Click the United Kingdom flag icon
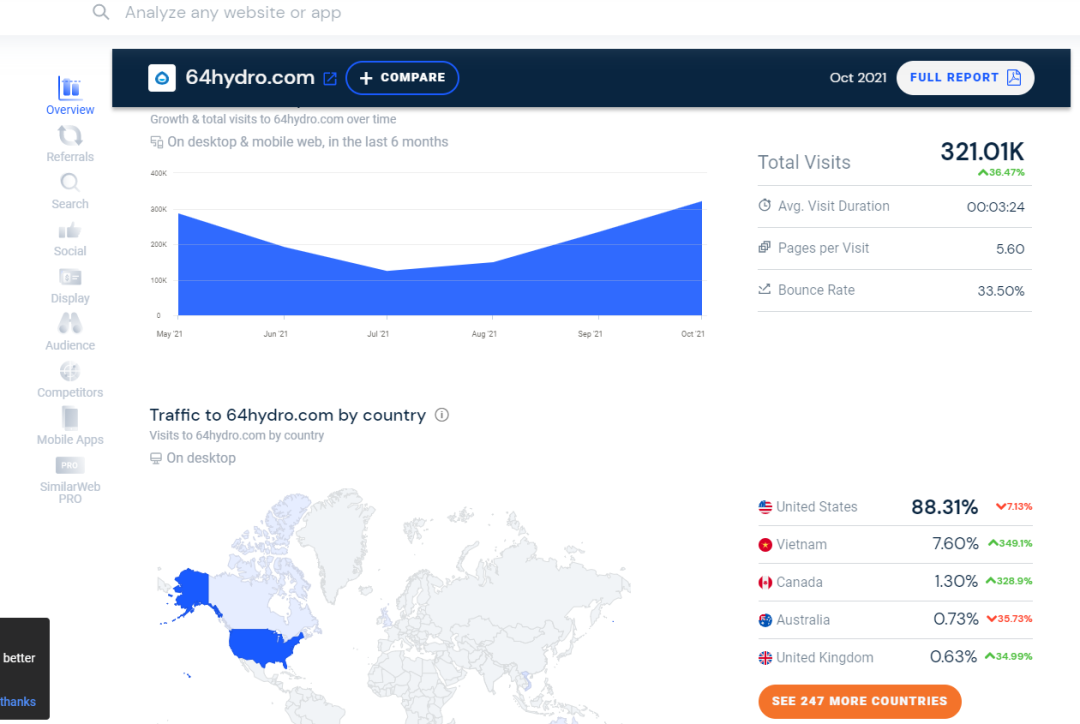The width and height of the screenshot is (1080, 724). (765, 658)
